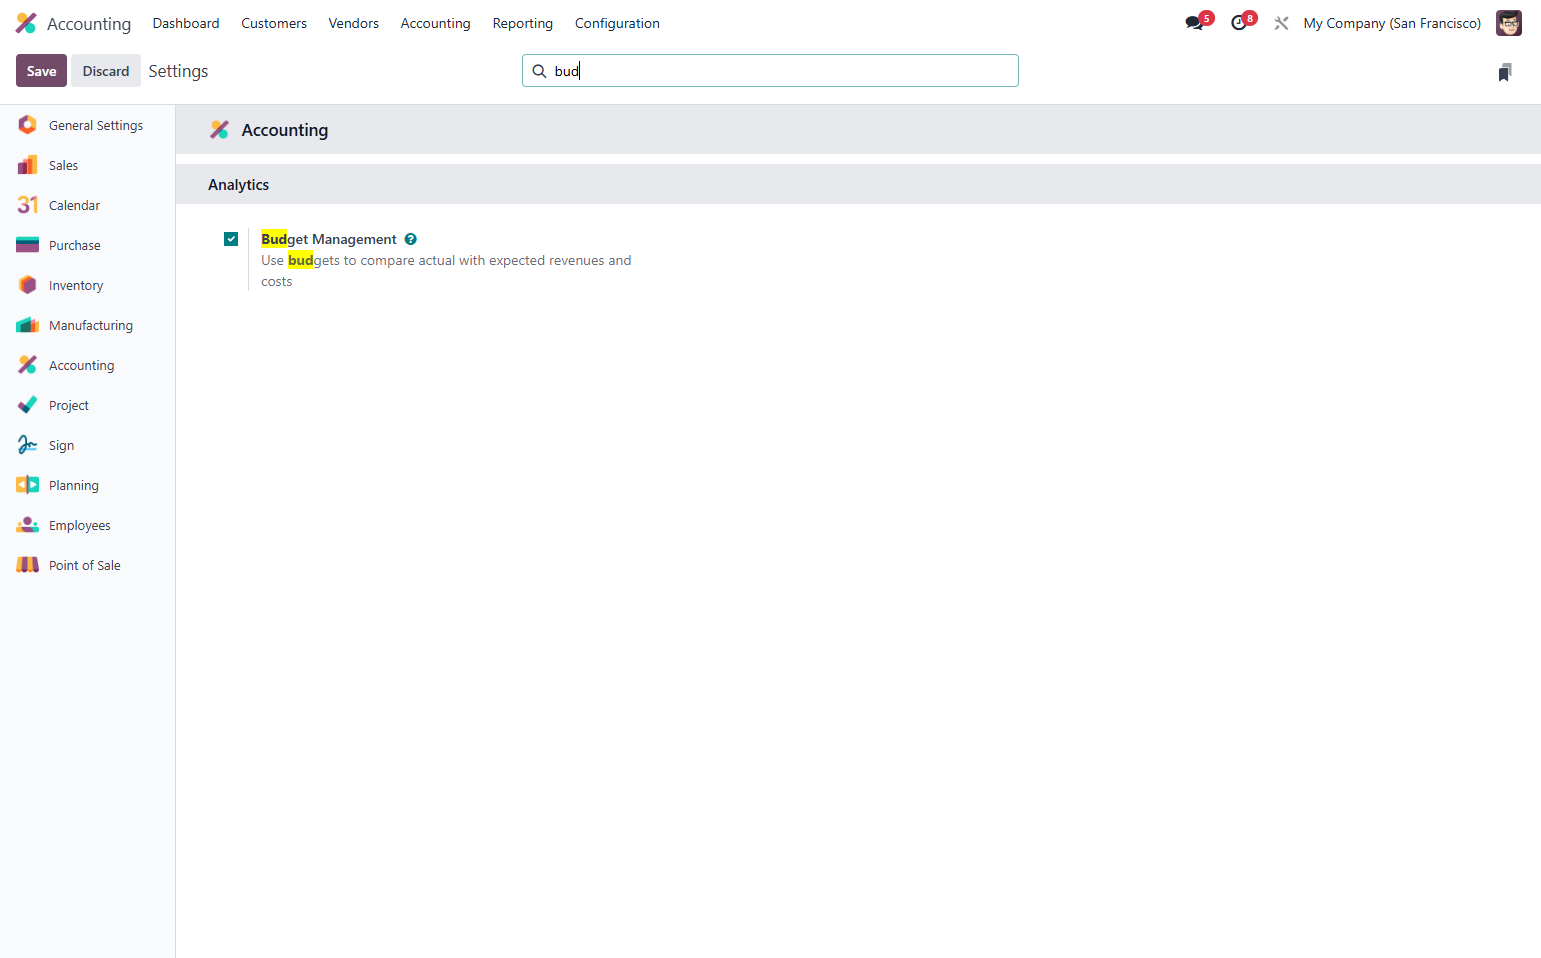Click the Budget Management label text
This screenshot has width=1541, height=958.
click(x=329, y=239)
